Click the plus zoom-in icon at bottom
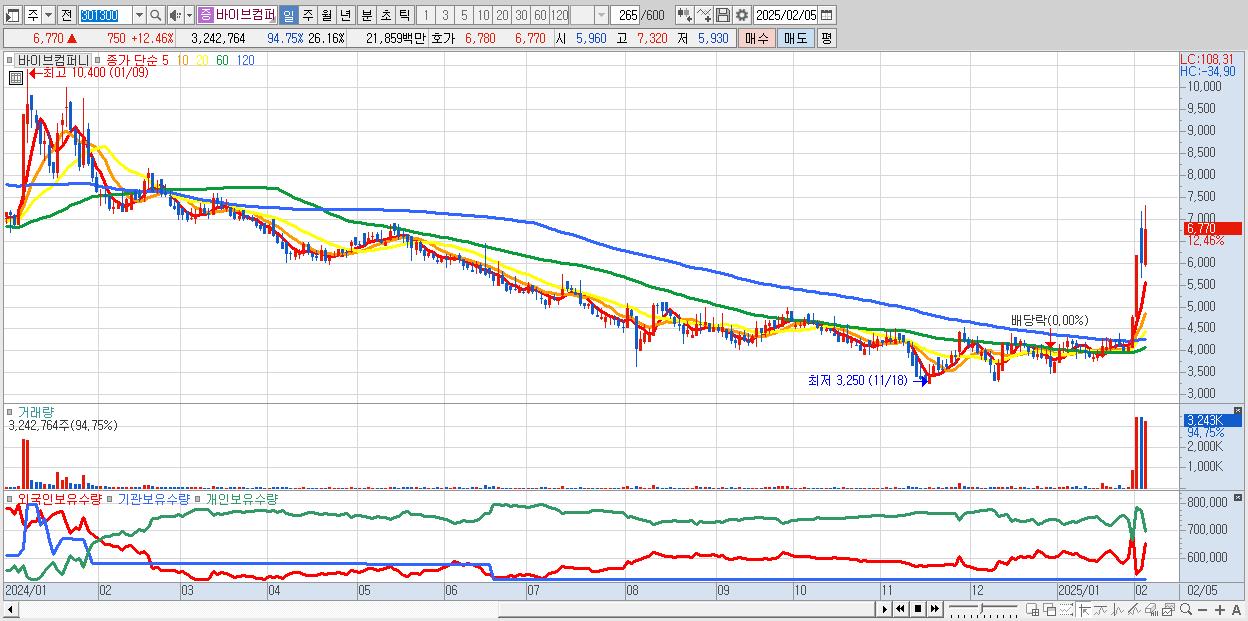Viewport: 1248px width, 621px height. point(1219,609)
